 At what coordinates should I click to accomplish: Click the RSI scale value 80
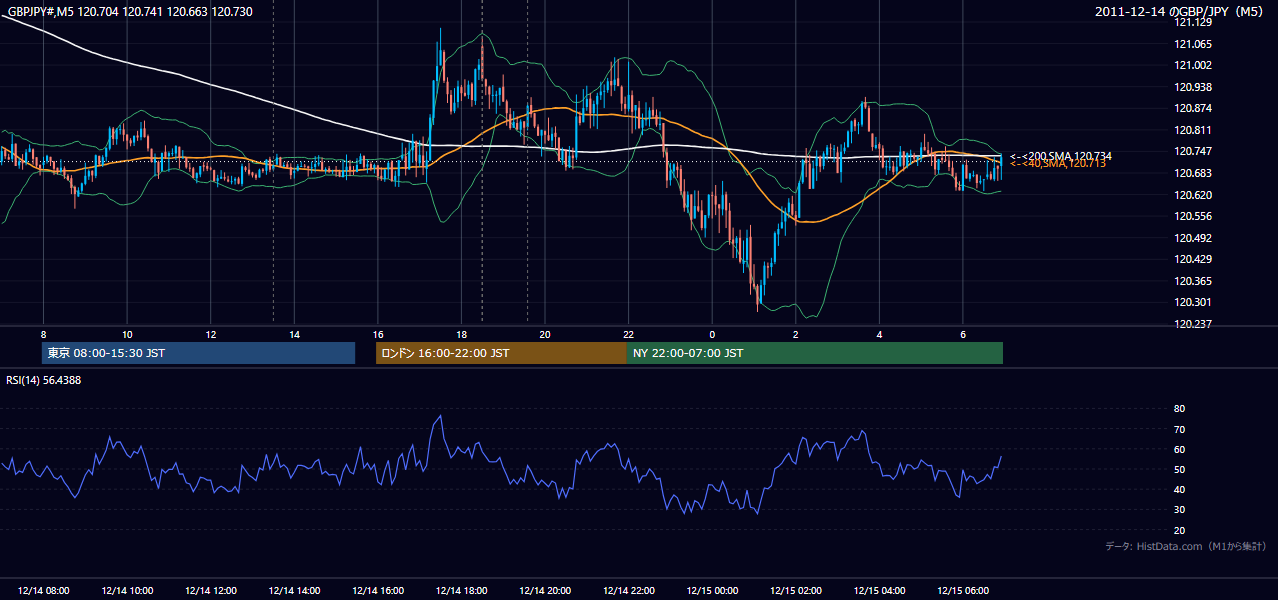[1179, 409]
